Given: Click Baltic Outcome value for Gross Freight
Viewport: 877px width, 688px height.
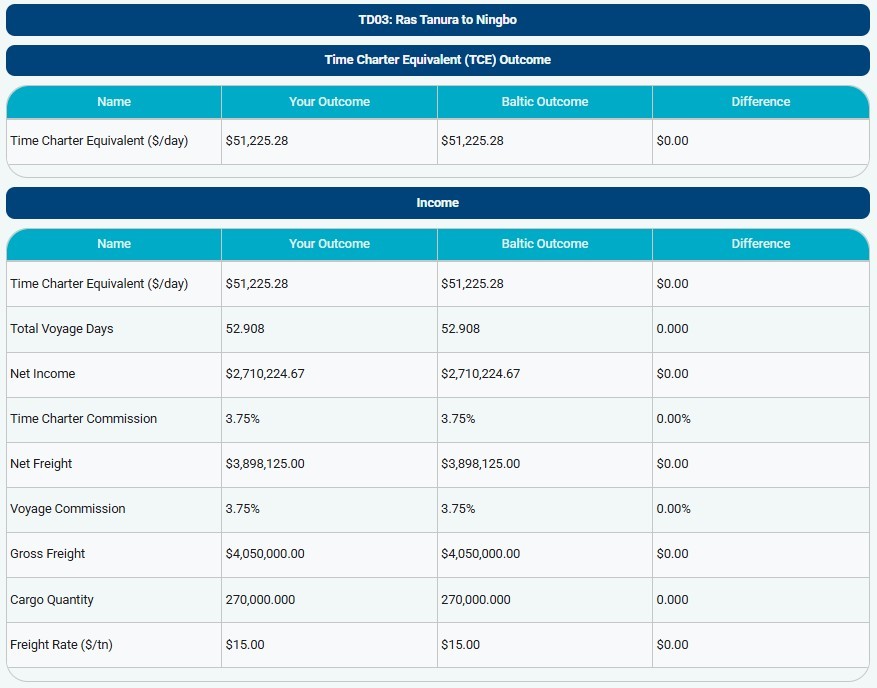Looking at the screenshot, I should point(480,554).
